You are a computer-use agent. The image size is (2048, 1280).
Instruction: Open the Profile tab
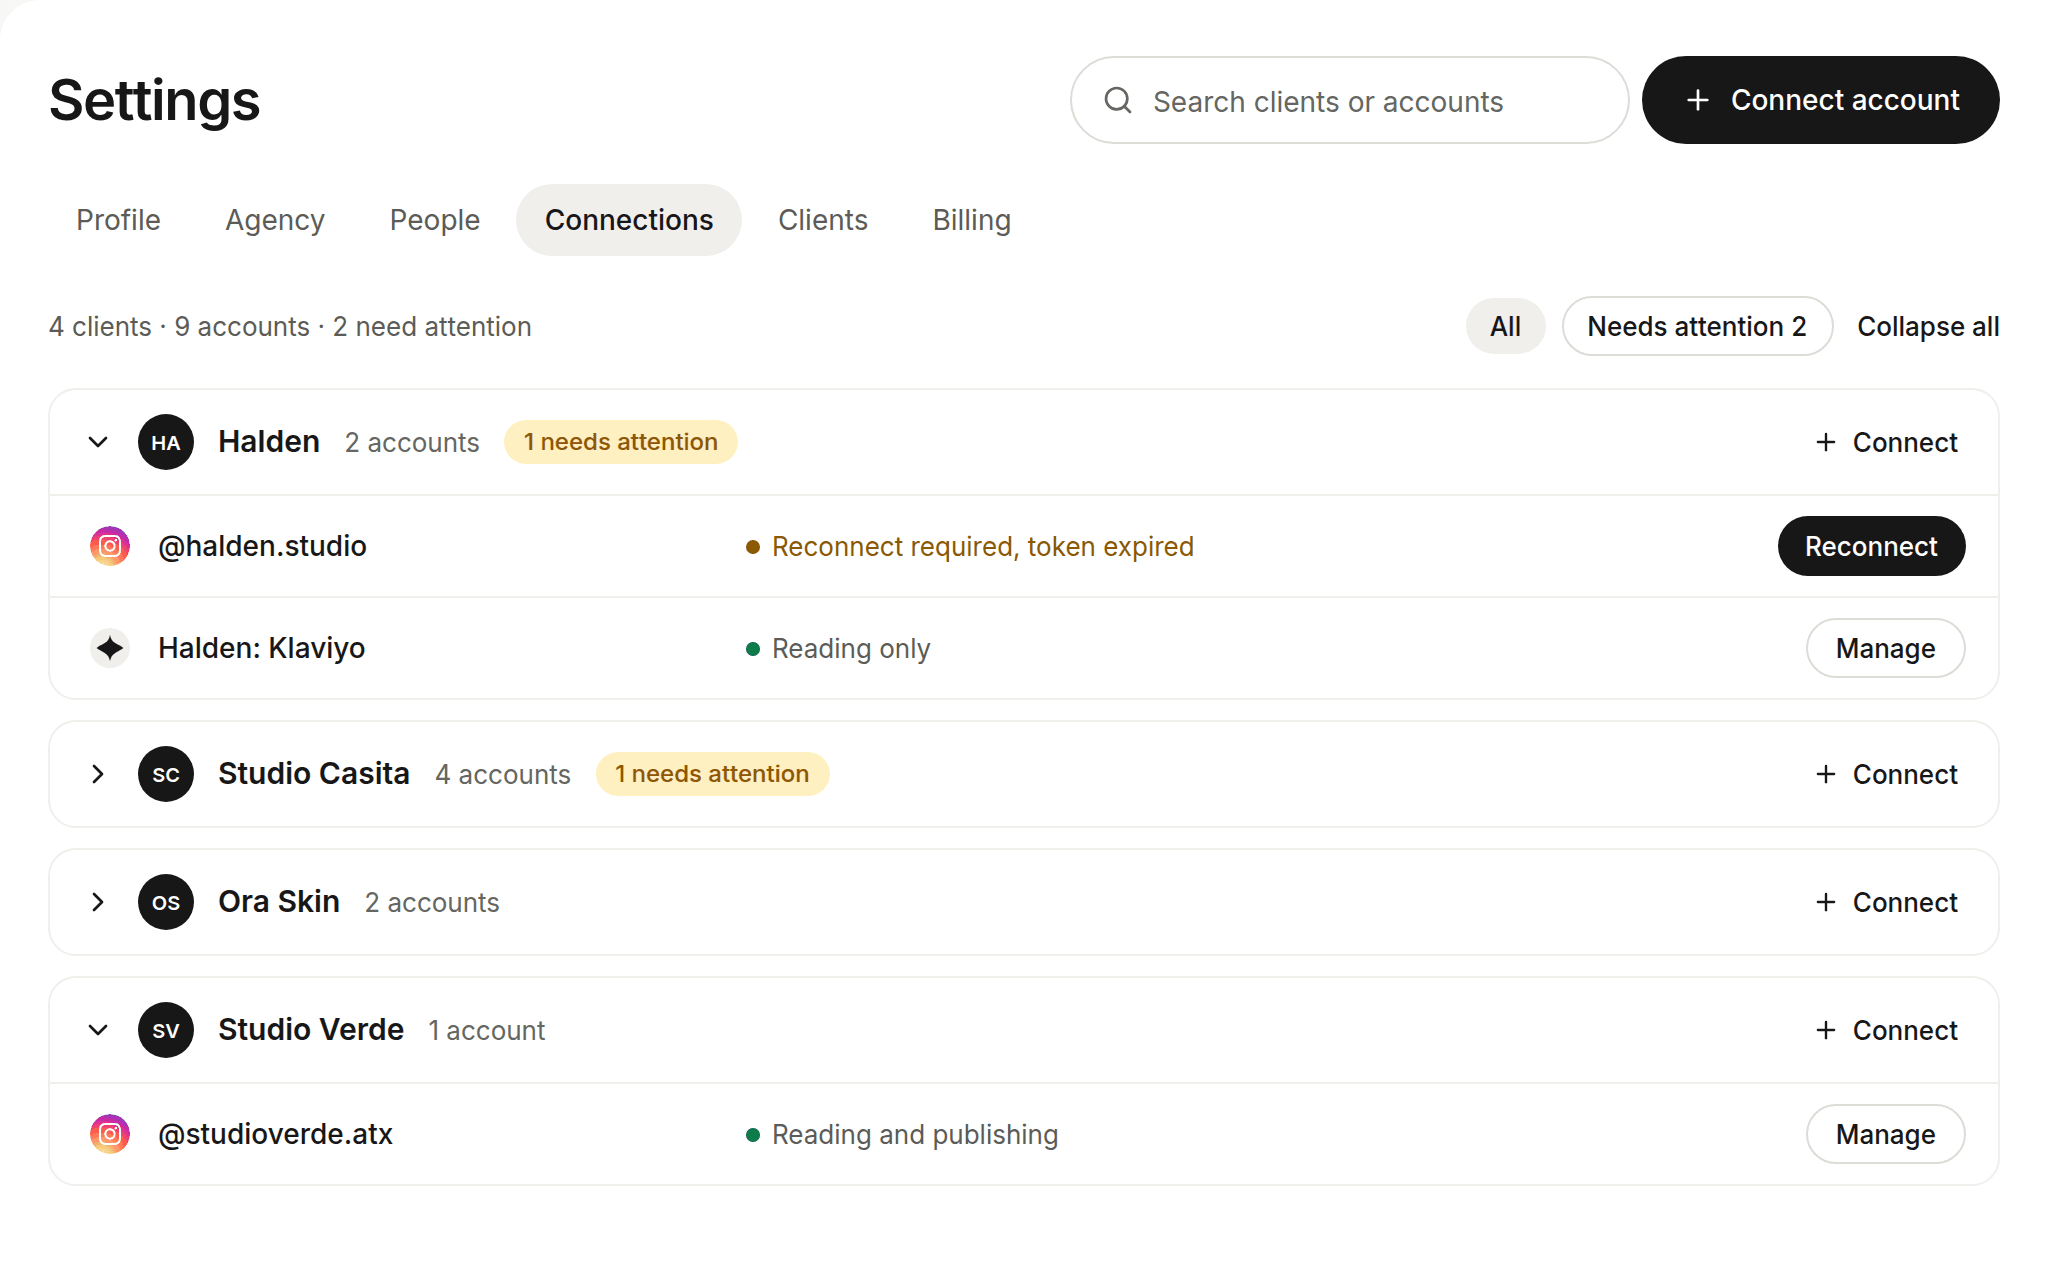118,220
